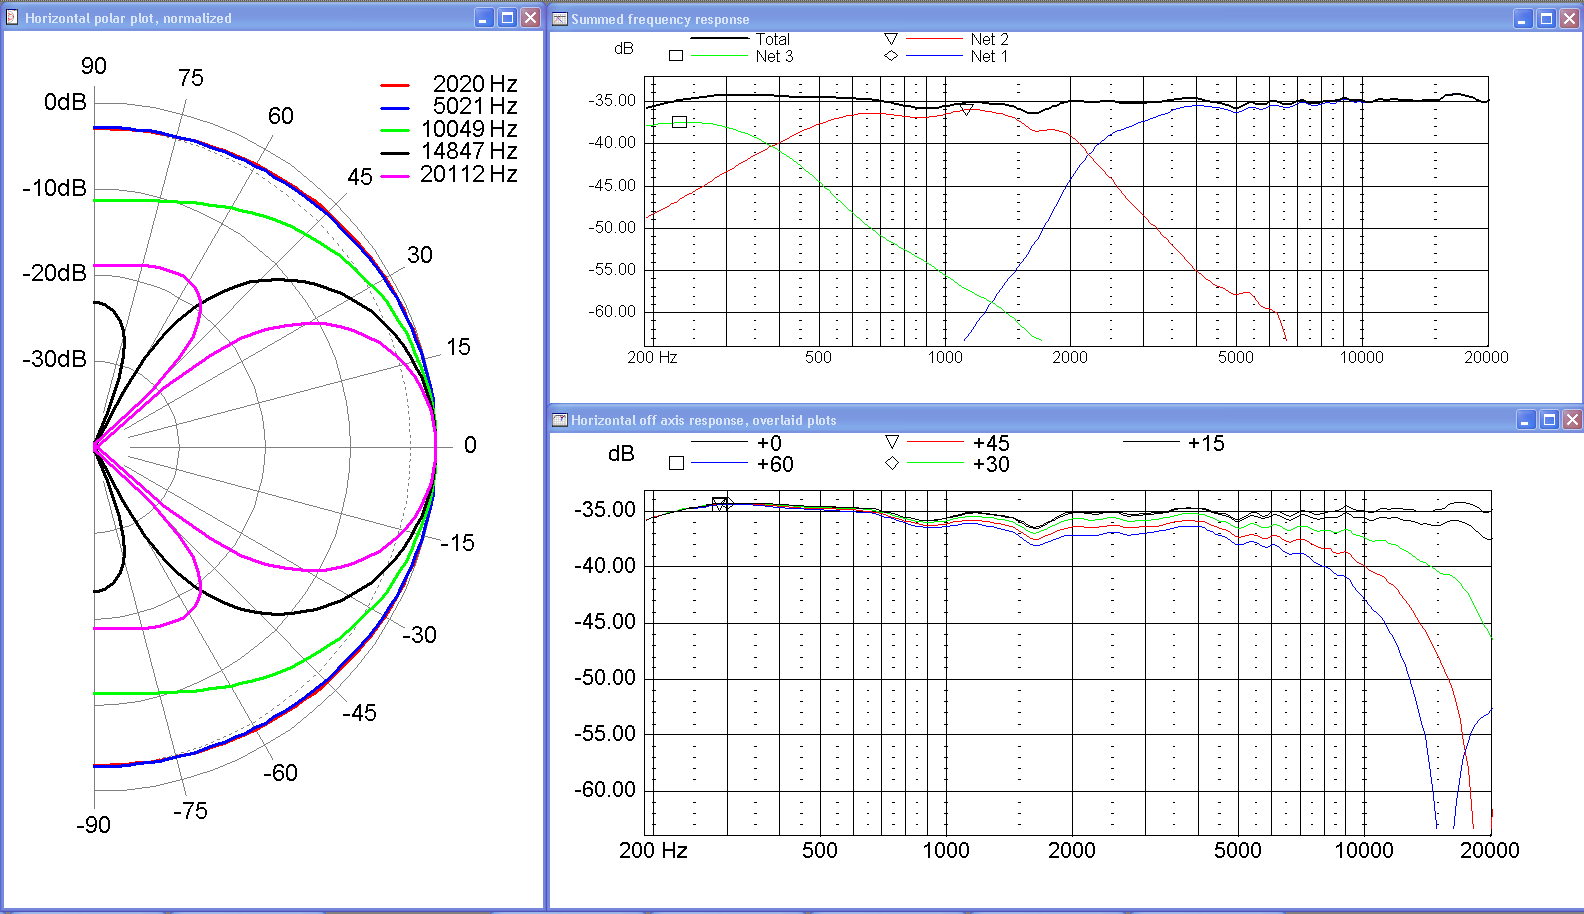Click the green 10049 Hz legend line
The image size is (1584, 914).
(395, 130)
